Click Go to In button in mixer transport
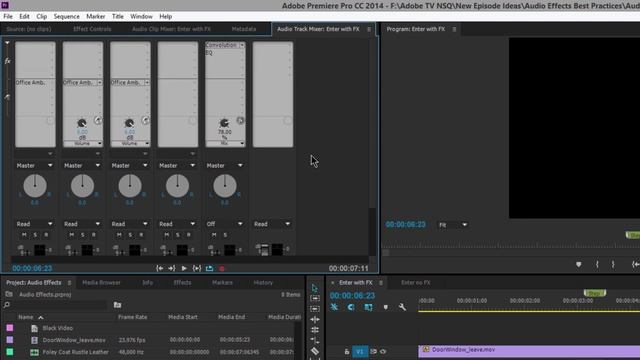Image resolution: width=640 pixels, height=360 pixels. coord(160,268)
